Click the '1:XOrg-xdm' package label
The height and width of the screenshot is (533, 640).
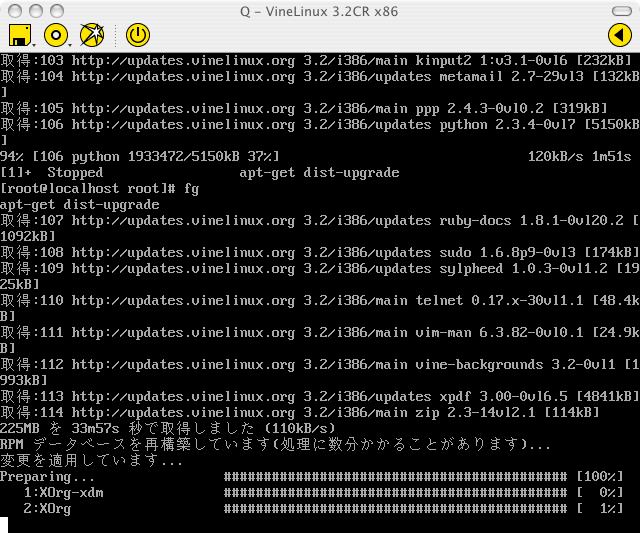[x=63, y=493]
